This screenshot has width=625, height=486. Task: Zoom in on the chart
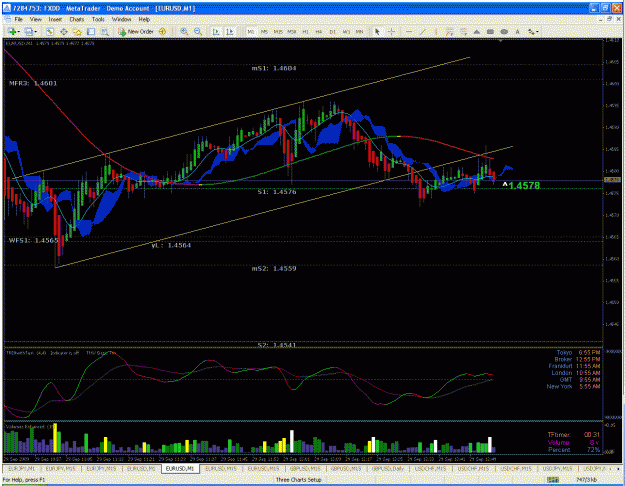[x=184, y=31]
